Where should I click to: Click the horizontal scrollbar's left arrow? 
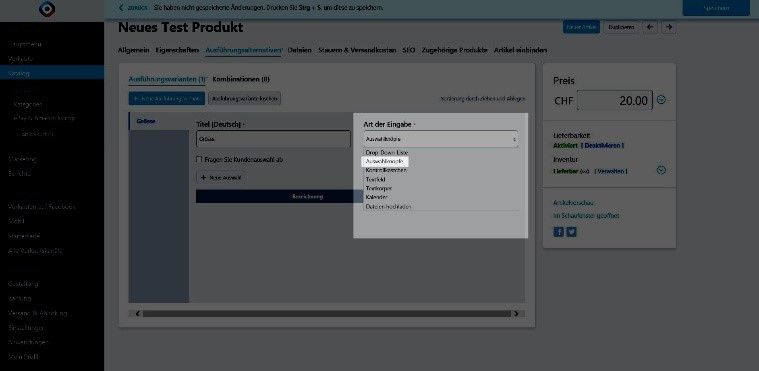point(137,314)
